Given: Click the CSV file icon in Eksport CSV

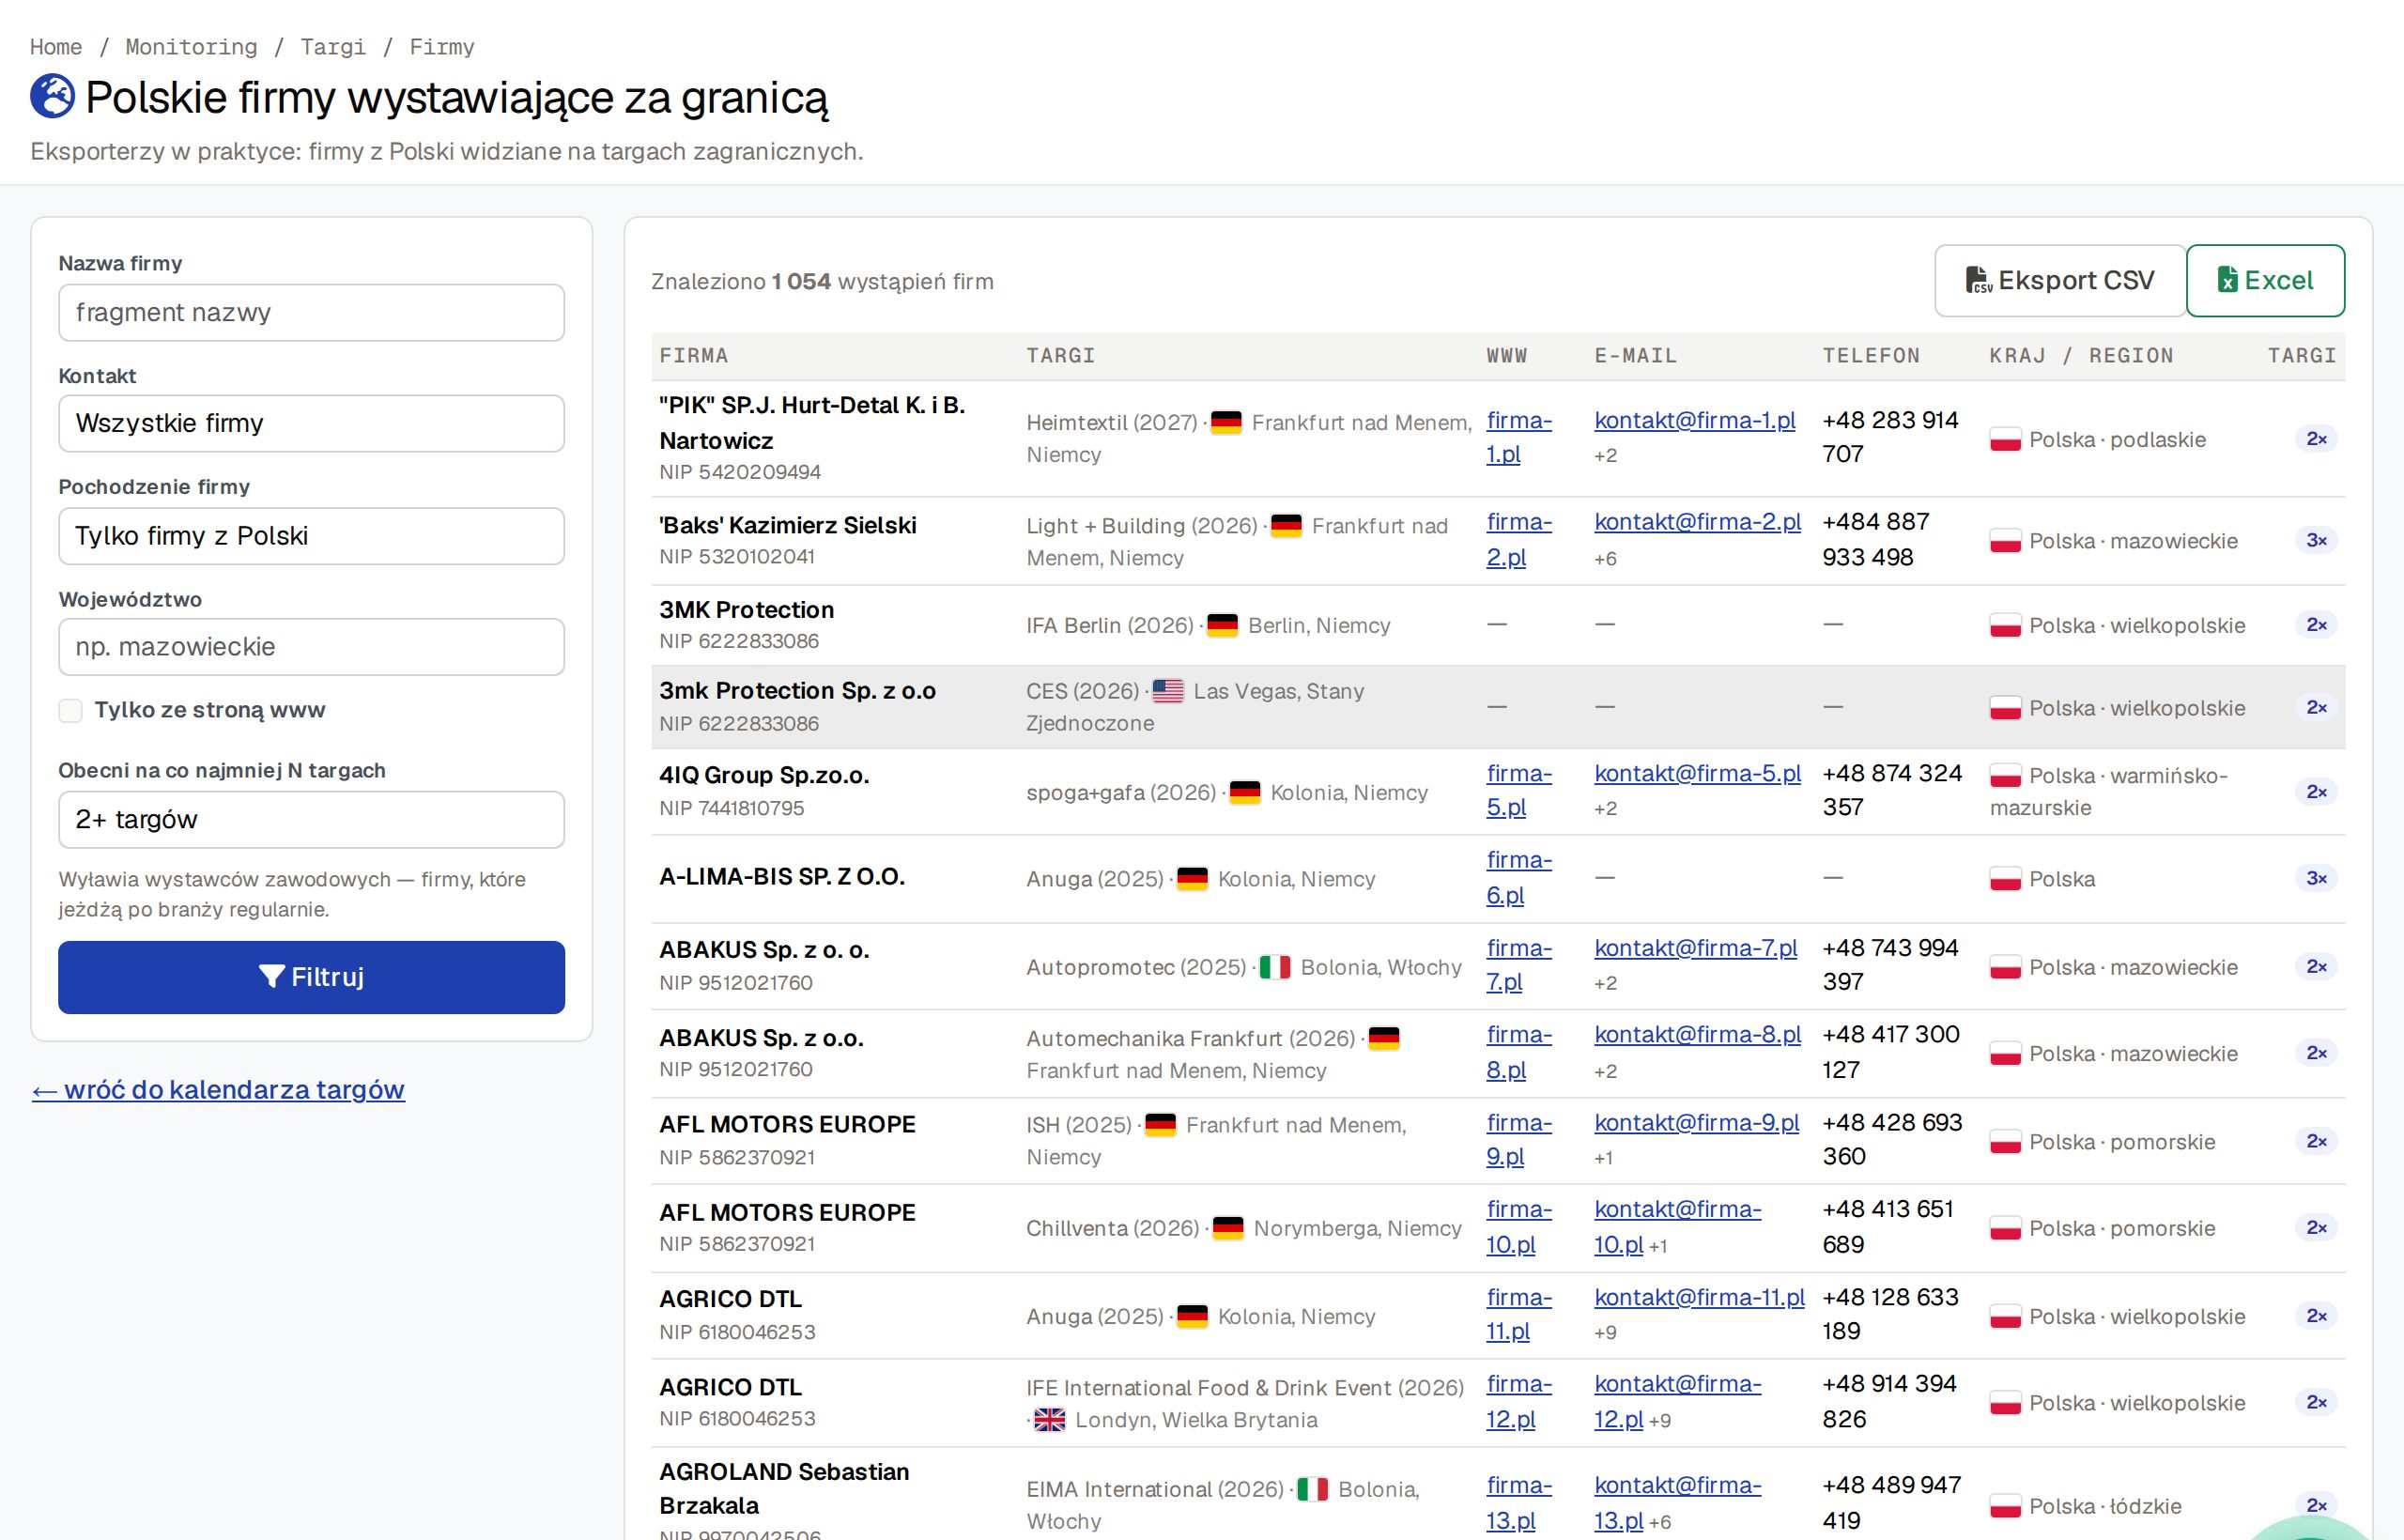Looking at the screenshot, I should pyautogui.click(x=1979, y=280).
